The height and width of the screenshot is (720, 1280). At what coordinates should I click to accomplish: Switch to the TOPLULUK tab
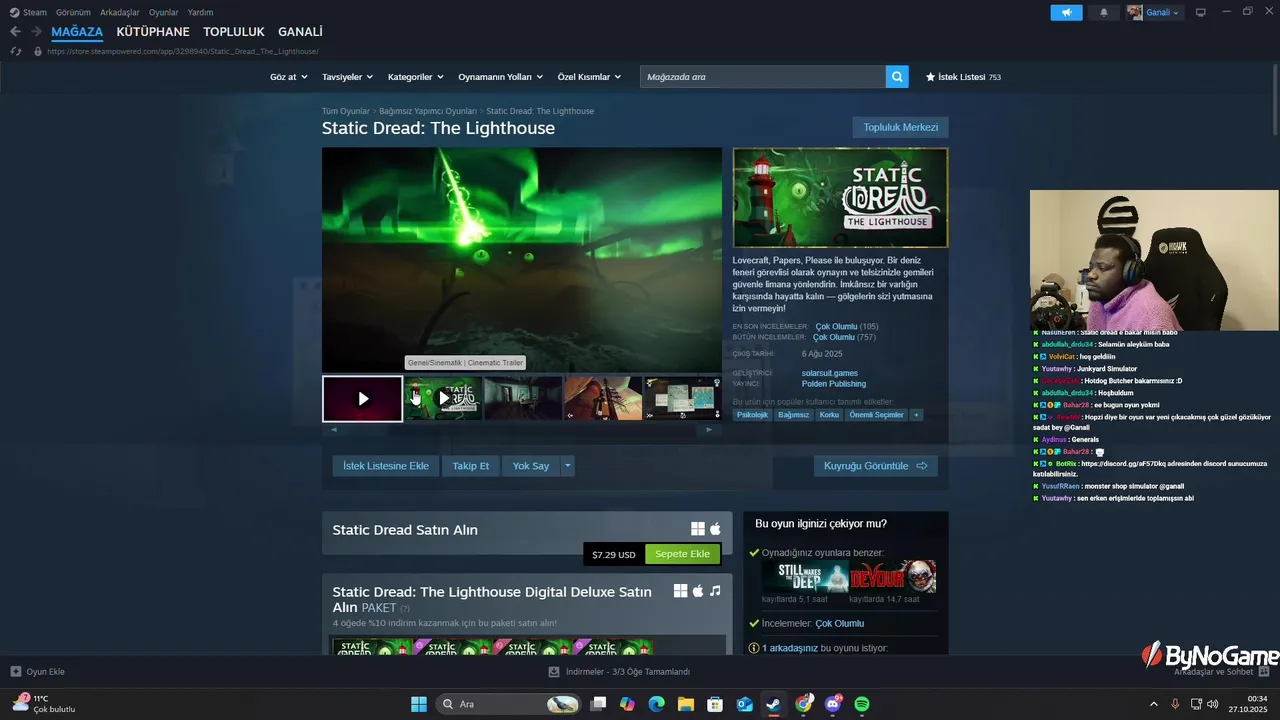pos(234,32)
